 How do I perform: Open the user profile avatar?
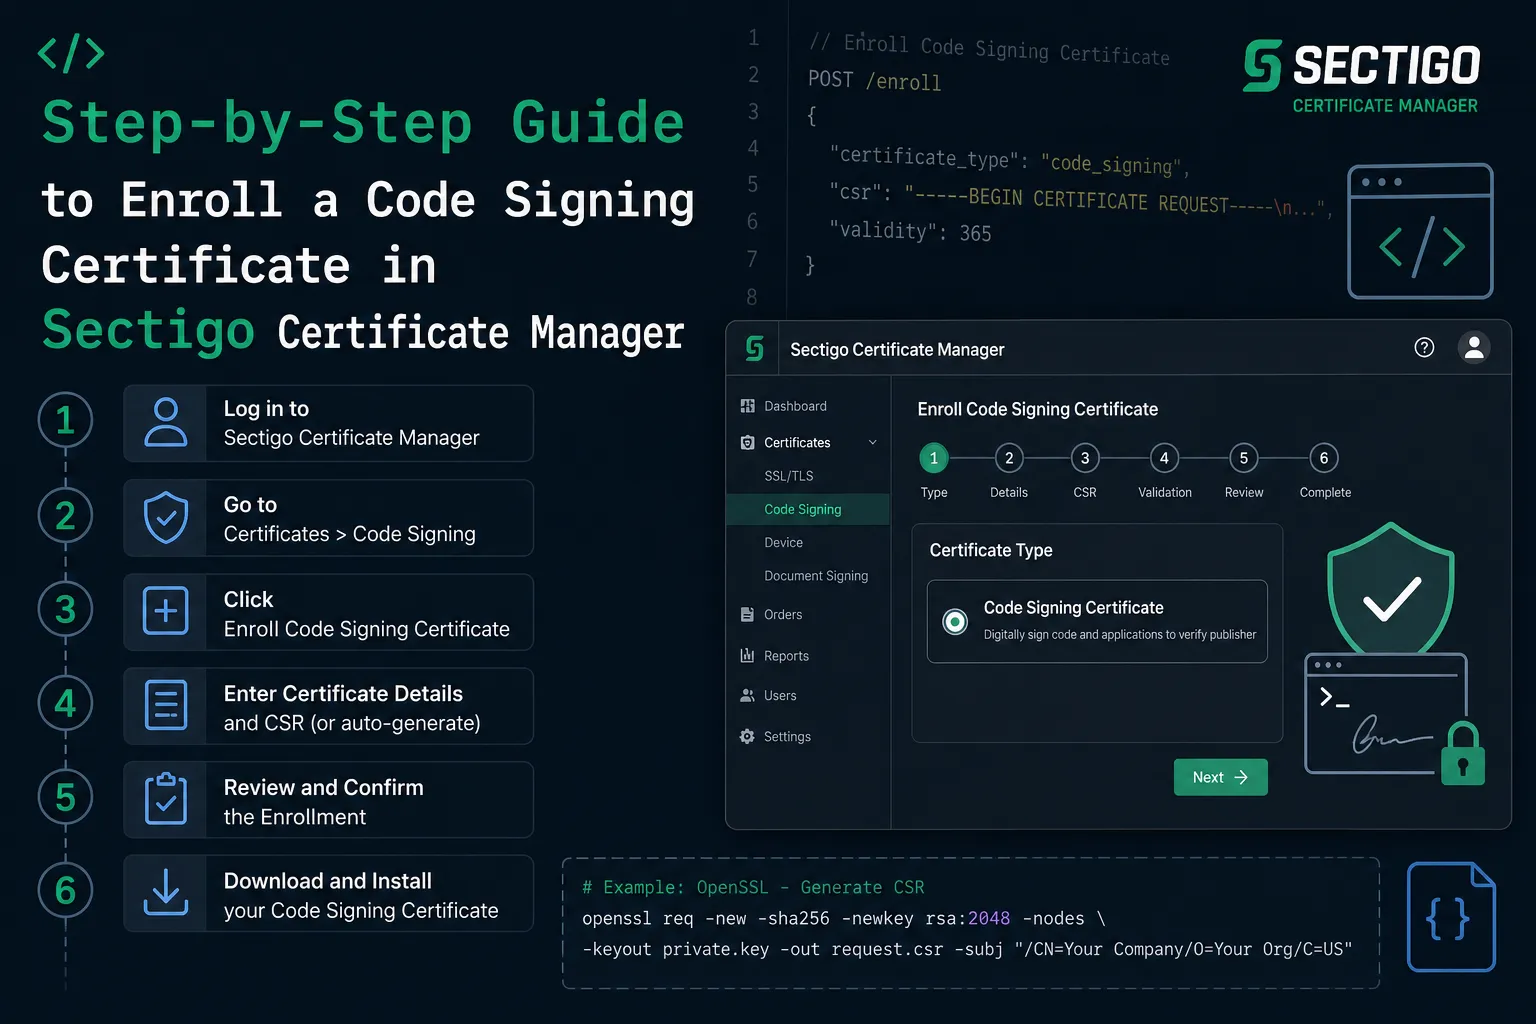tap(1473, 347)
